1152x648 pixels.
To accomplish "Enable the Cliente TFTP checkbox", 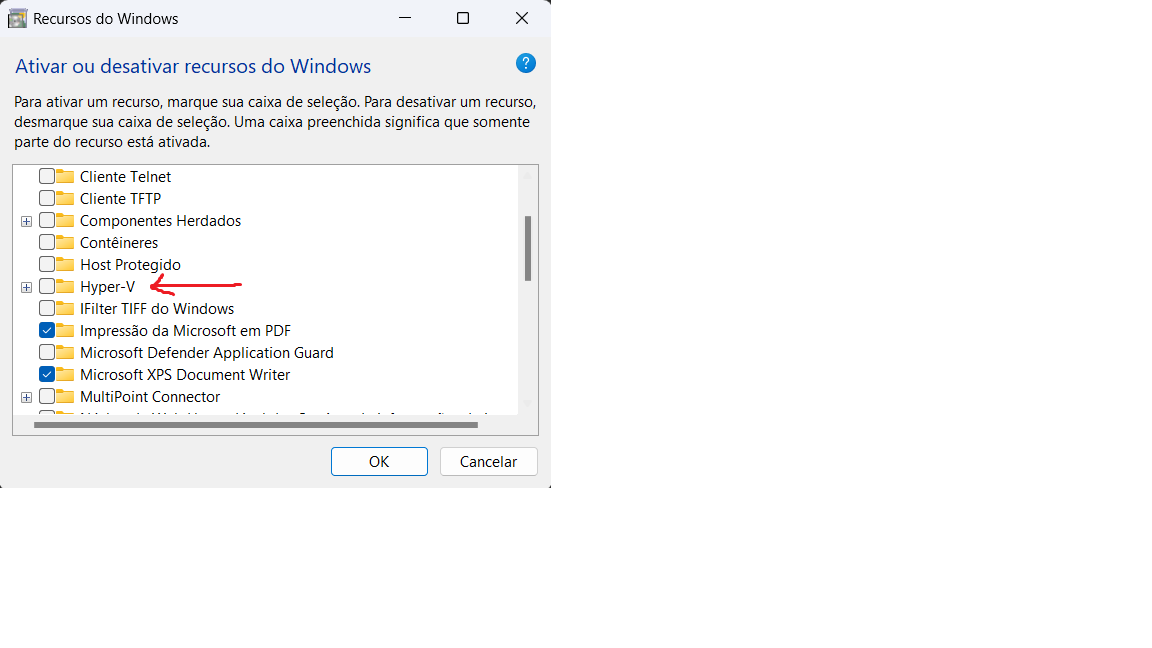I will click(x=46, y=198).
